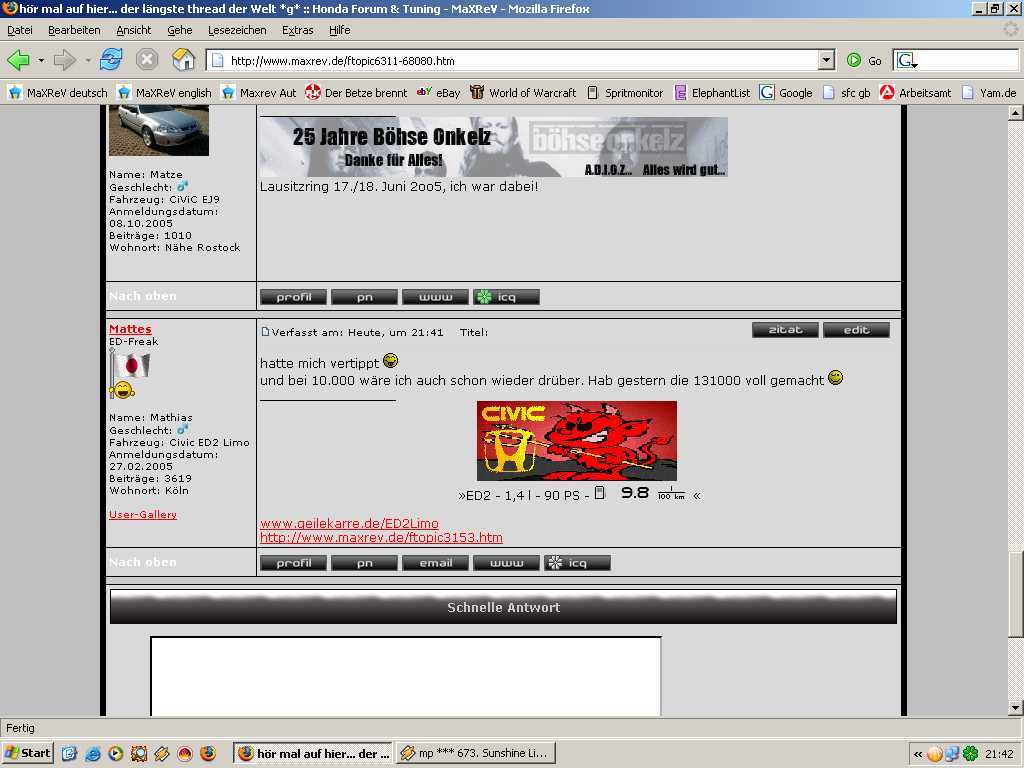This screenshot has width=1024, height=768.
Task: Open the Arbeitsamt bookmark
Action: pyautogui.click(x=916, y=93)
